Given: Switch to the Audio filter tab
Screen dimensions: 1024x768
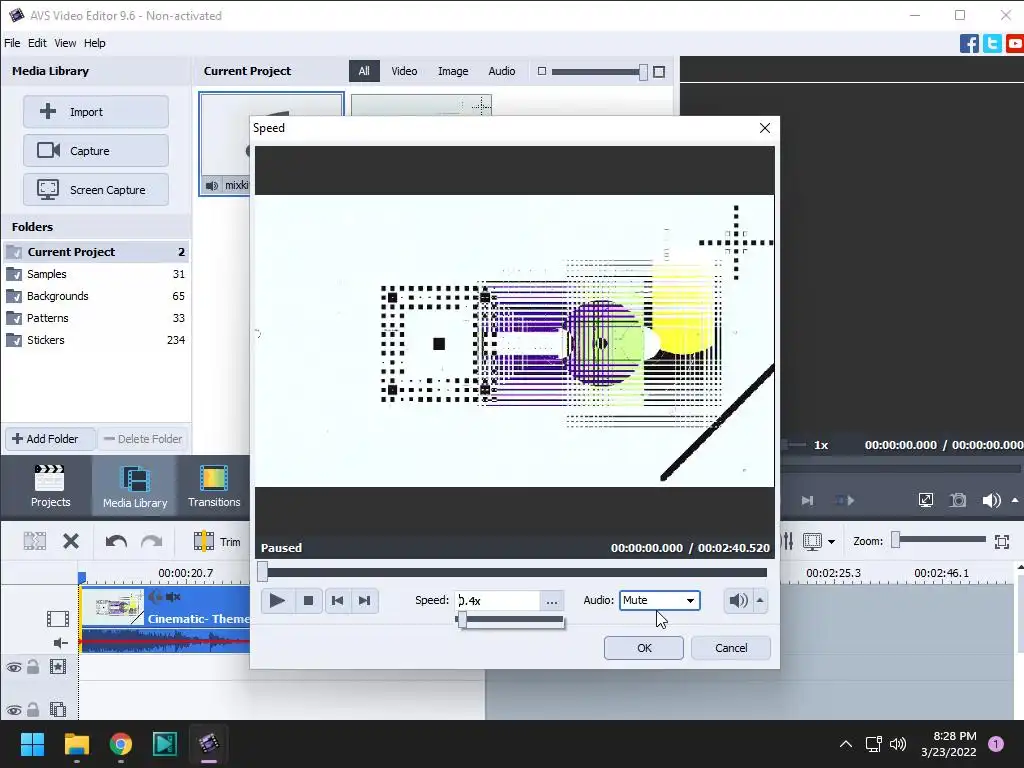Looking at the screenshot, I should pyautogui.click(x=502, y=71).
